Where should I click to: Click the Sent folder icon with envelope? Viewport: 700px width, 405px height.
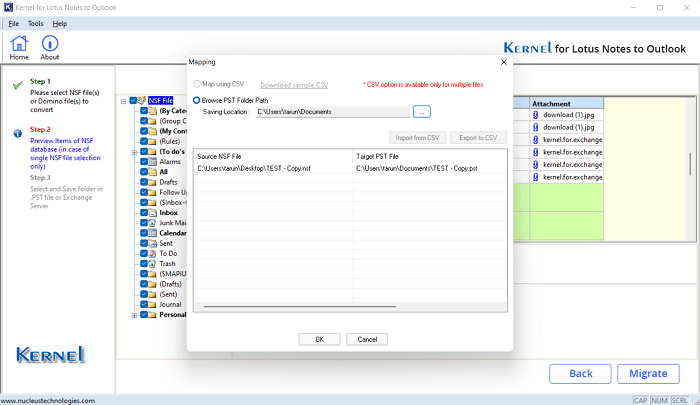152,243
